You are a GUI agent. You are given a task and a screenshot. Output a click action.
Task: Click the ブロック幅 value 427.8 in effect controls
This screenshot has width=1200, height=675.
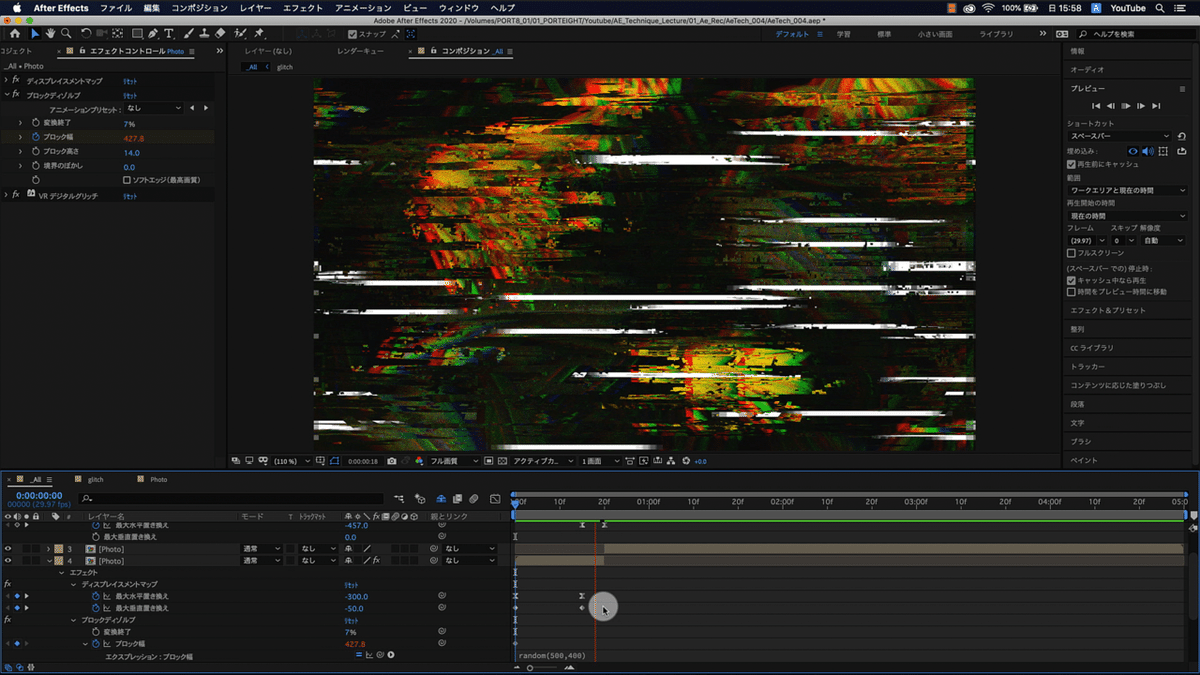[134, 138]
